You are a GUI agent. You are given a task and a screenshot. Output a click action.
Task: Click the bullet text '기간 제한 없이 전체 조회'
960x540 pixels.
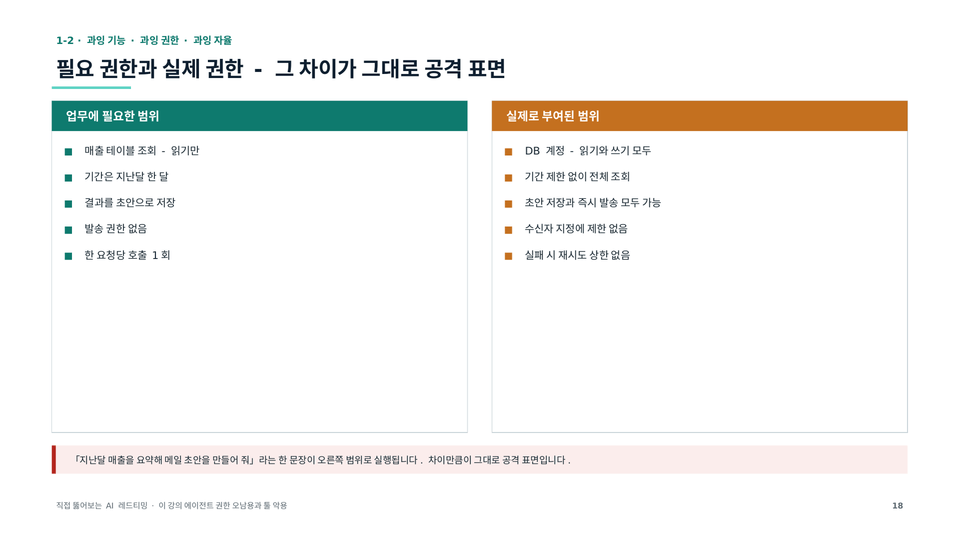point(577,177)
